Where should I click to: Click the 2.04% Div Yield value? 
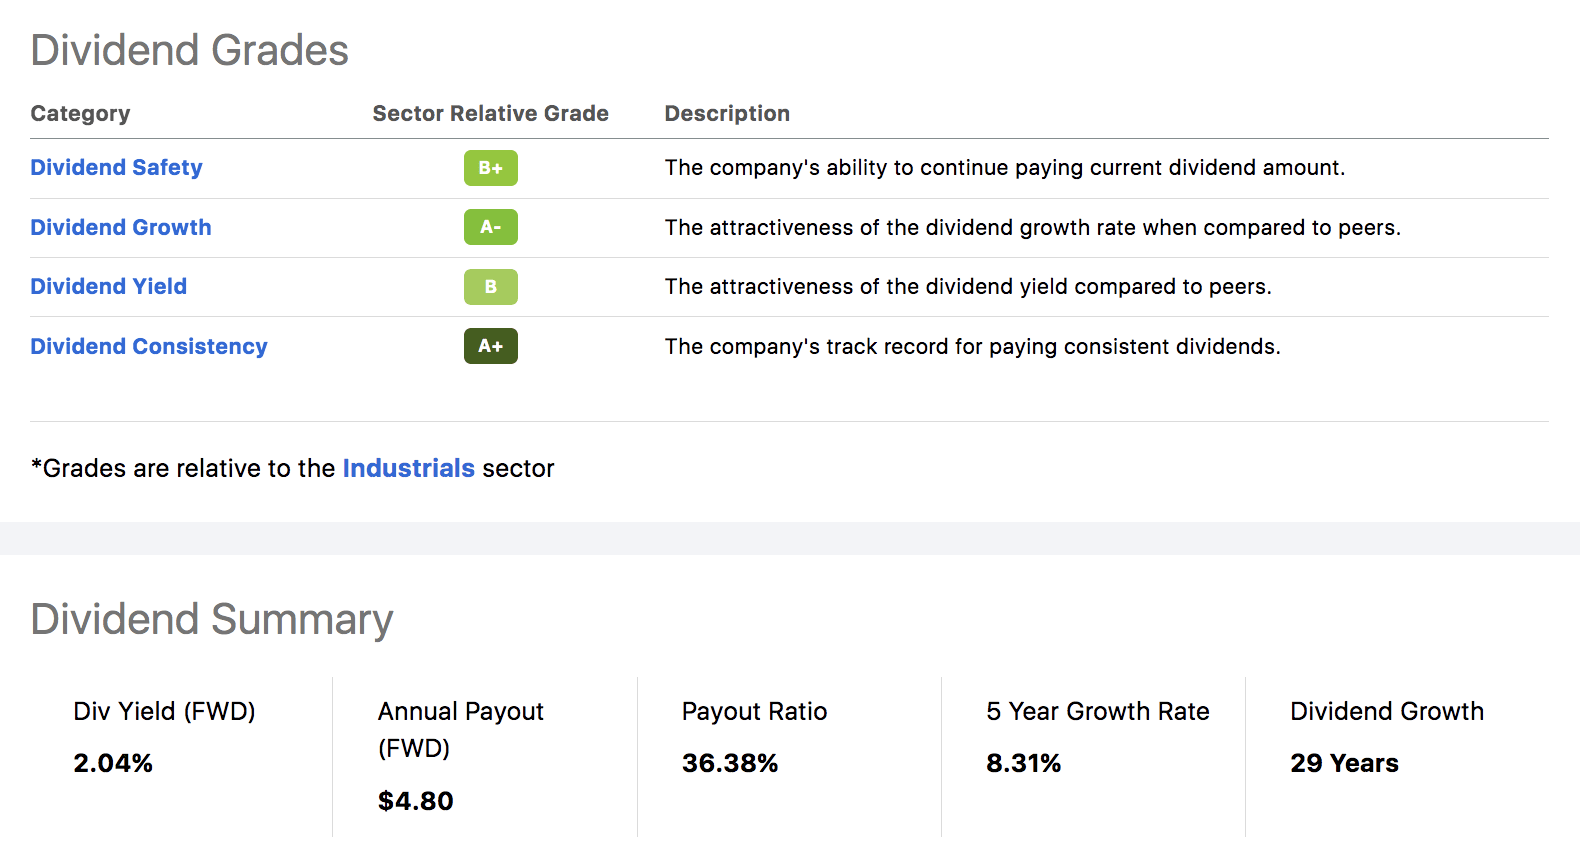pyautogui.click(x=113, y=764)
